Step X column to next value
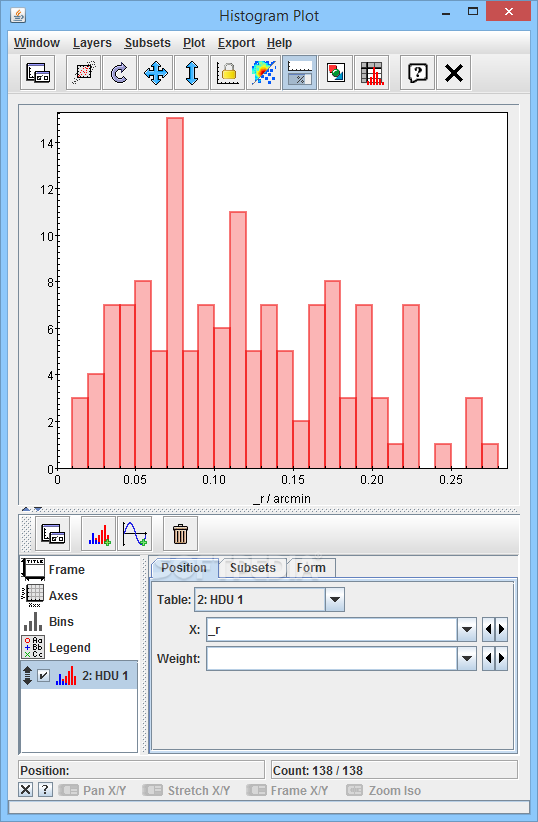The image size is (538, 822). coord(501,630)
